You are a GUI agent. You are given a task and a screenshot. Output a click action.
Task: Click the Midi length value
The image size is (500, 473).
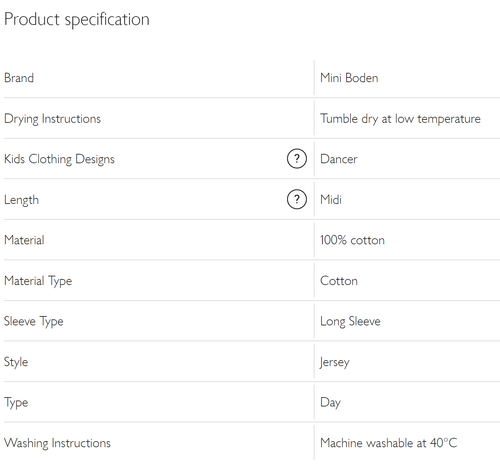coord(331,200)
